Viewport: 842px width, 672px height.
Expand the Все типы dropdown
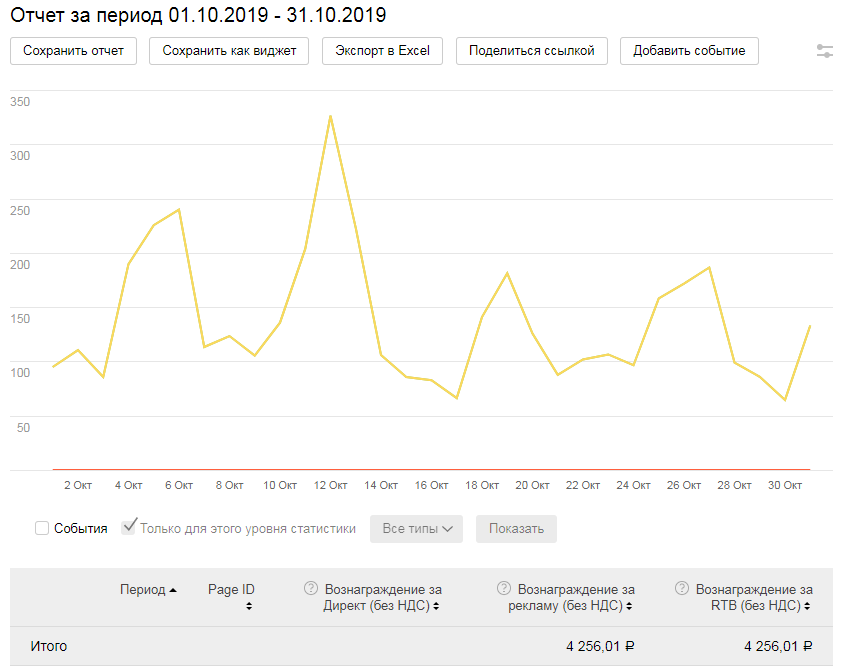(x=416, y=529)
